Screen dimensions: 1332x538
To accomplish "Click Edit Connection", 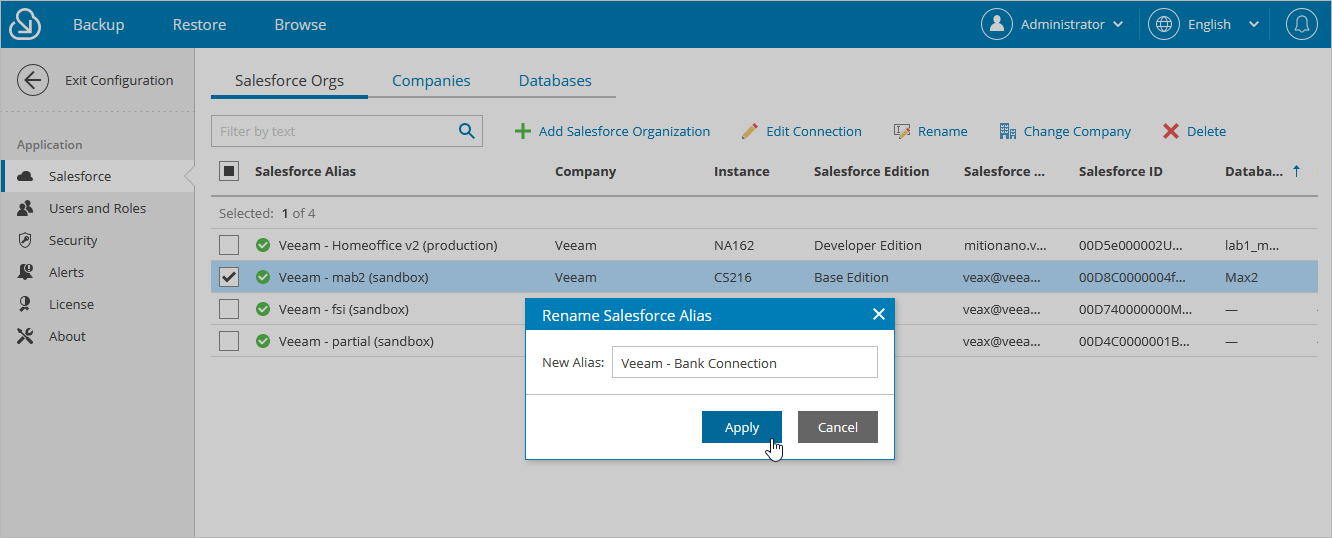I will 813,131.
